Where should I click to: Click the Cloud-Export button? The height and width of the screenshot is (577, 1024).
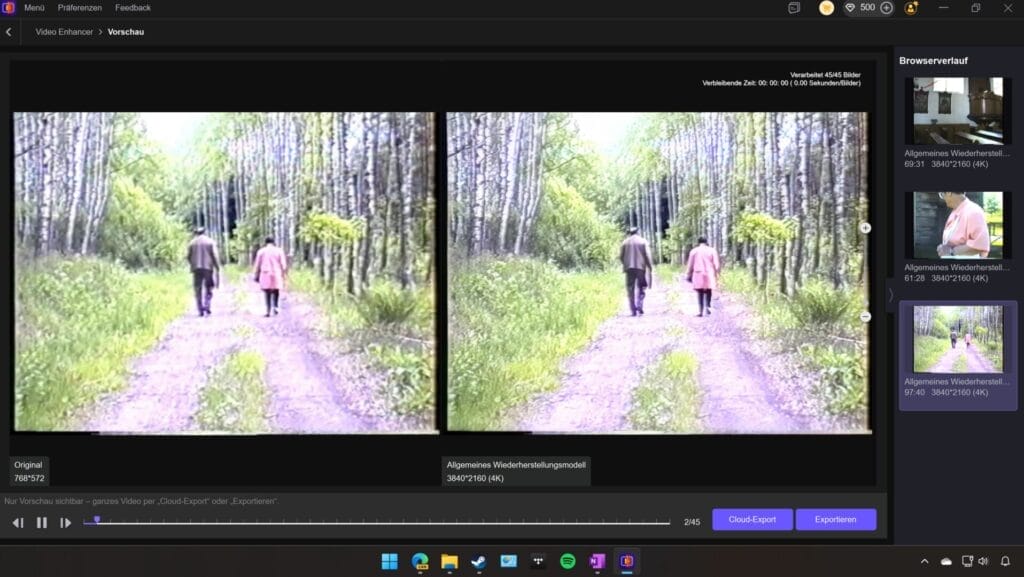[x=752, y=520]
